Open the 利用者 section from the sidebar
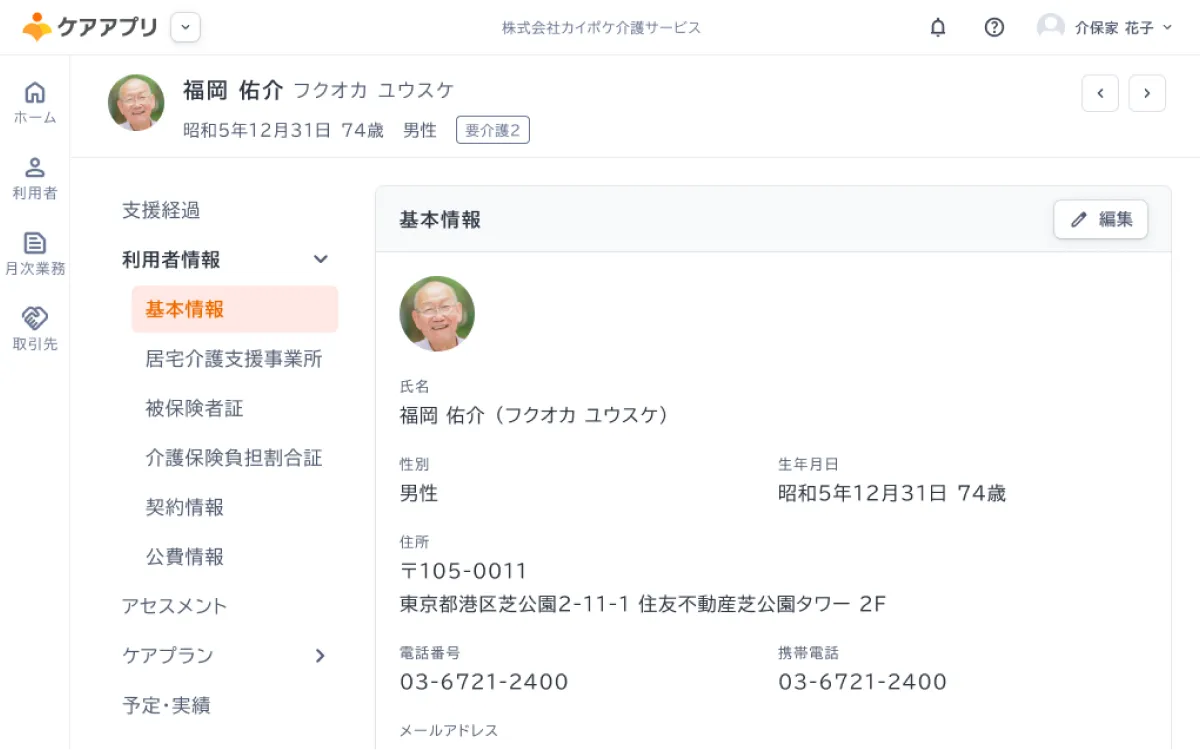This screenshot has height=750, width=1200. coord(34,176)
